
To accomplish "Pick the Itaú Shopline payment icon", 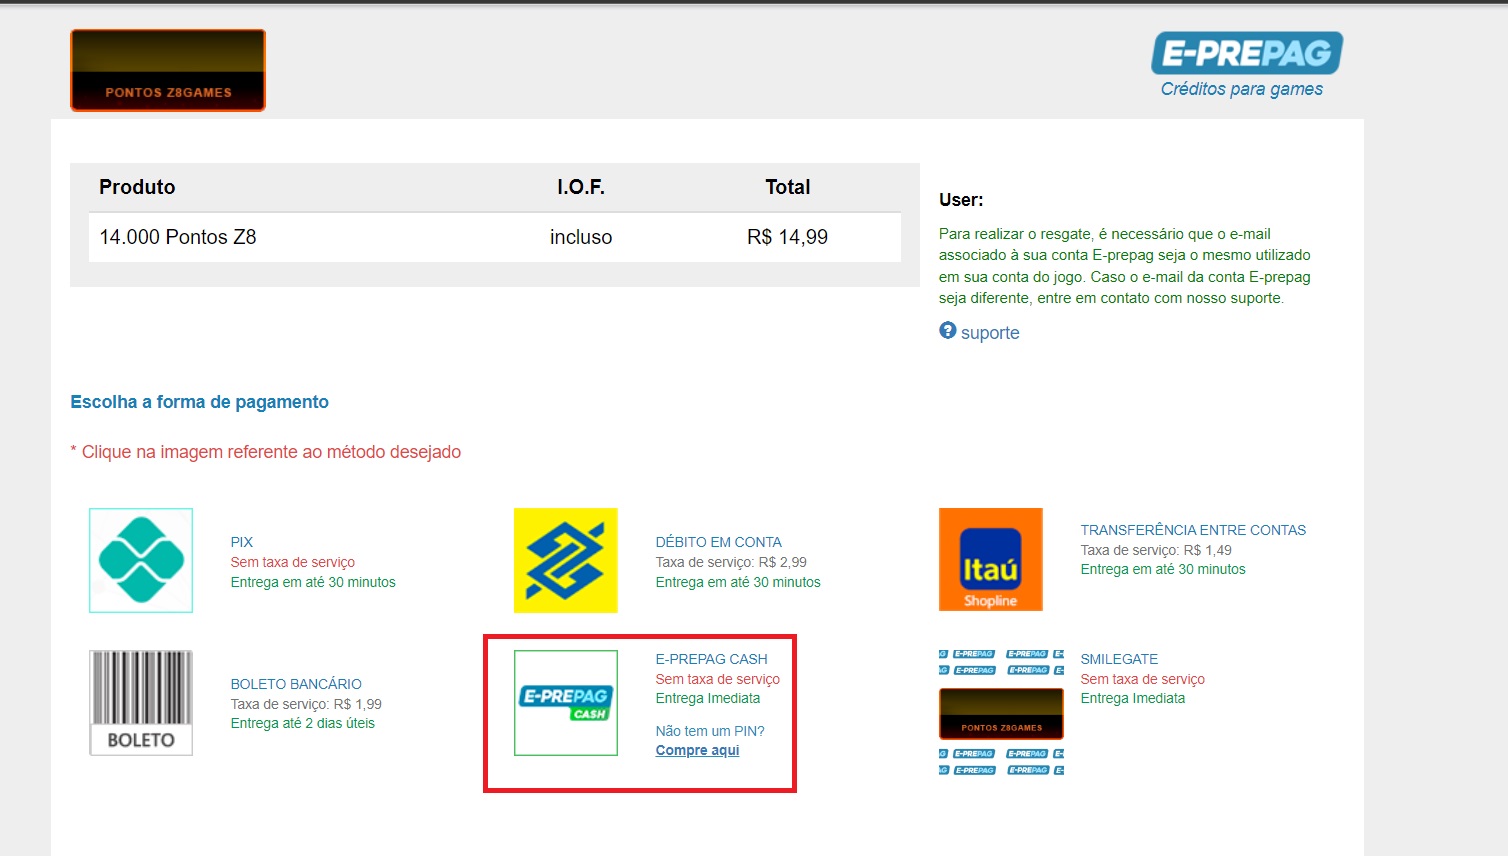I will point(991,559).
